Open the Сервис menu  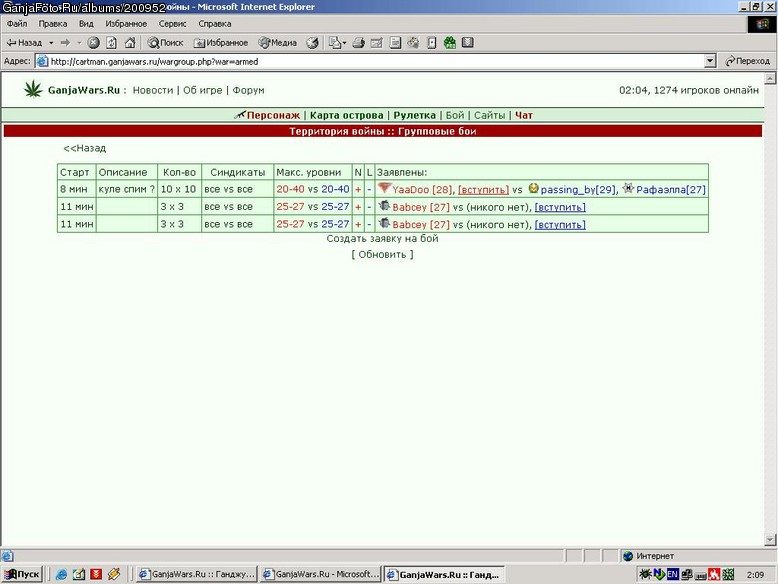coord(172,23)
